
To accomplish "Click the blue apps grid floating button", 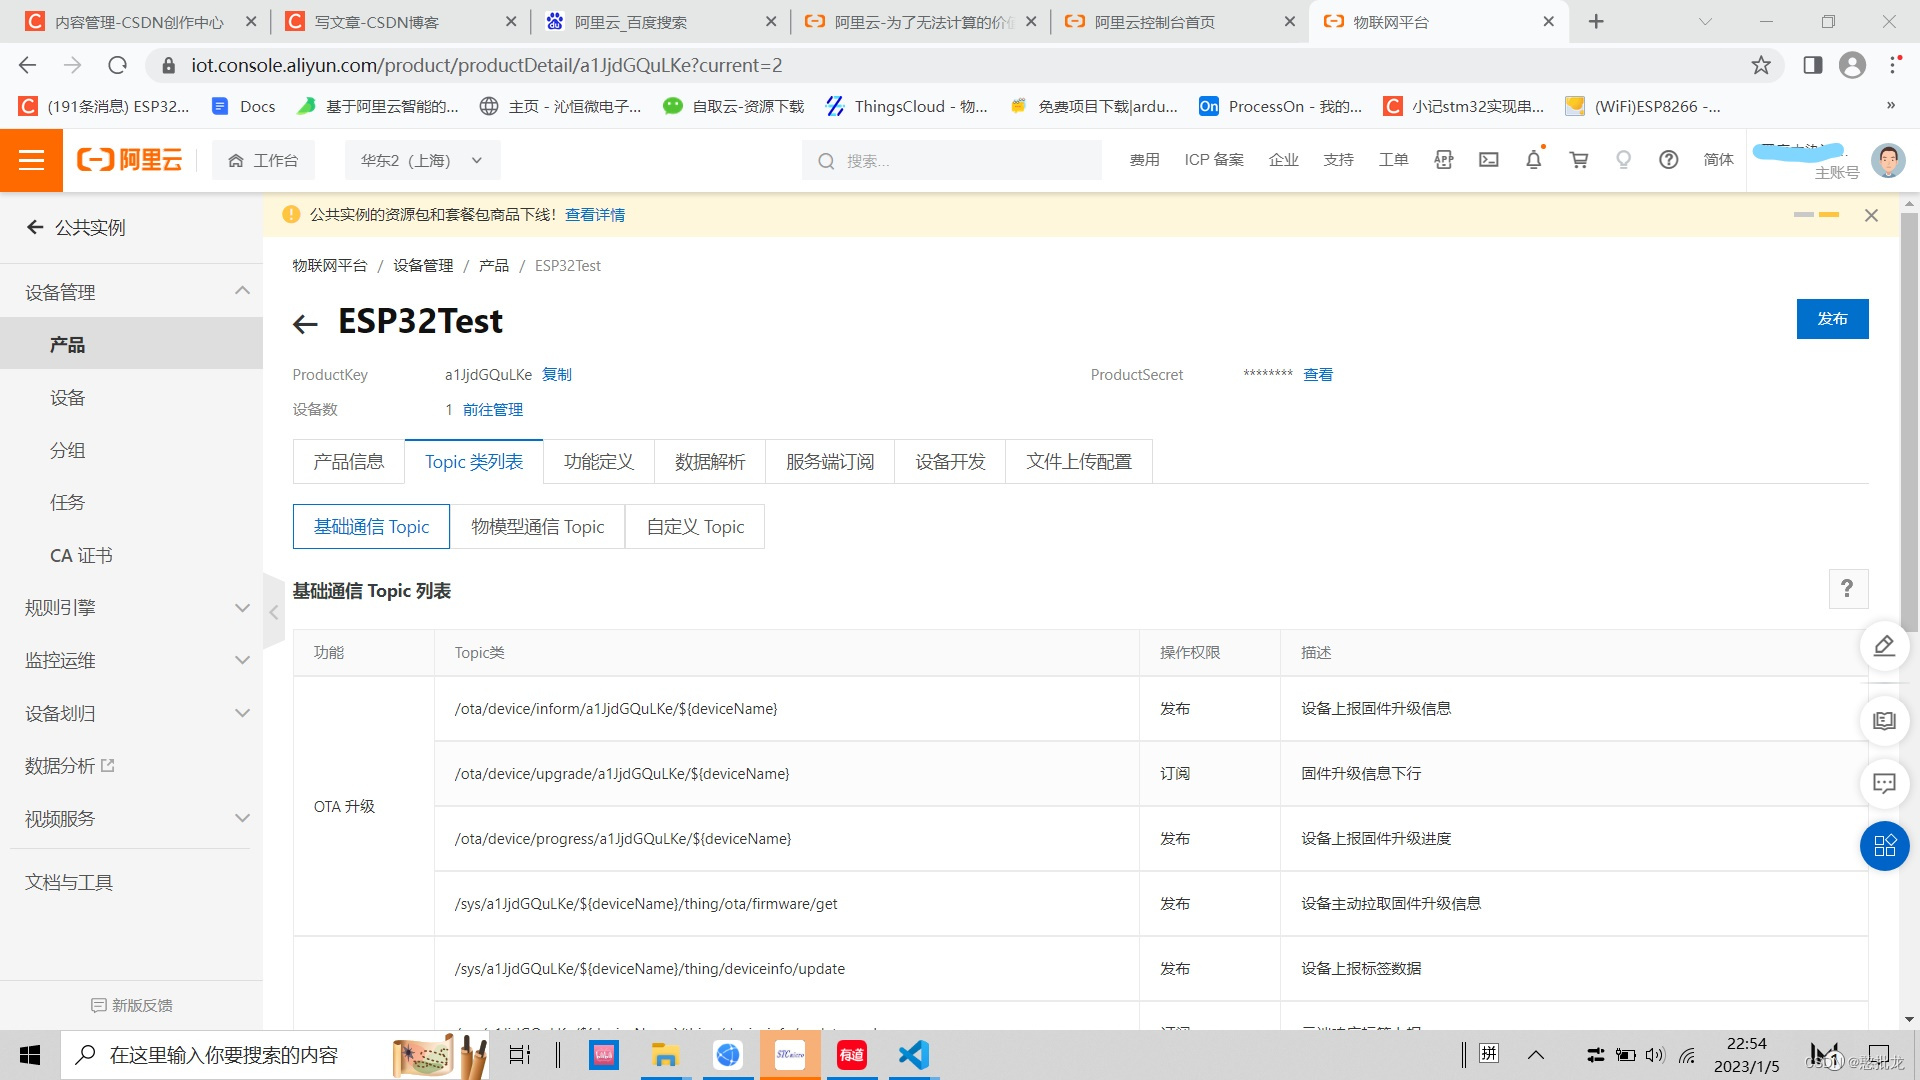I will [x=1884, y=846].
